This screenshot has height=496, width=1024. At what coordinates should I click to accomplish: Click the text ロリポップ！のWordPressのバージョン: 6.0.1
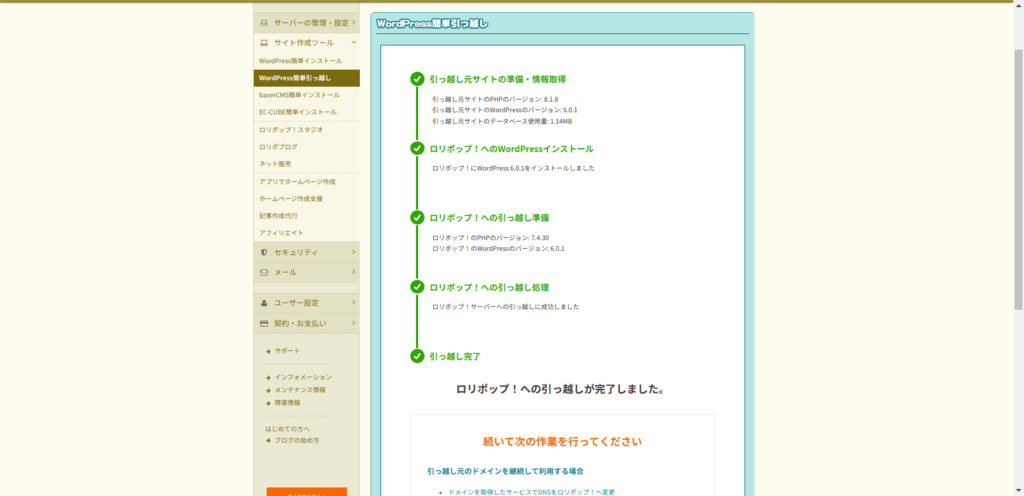[x=498, y=249]
